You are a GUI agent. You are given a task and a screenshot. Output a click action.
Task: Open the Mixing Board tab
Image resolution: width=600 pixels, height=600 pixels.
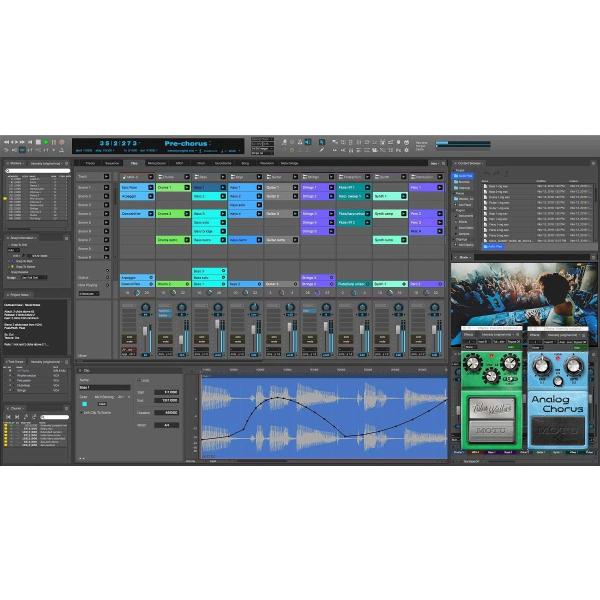157,162
